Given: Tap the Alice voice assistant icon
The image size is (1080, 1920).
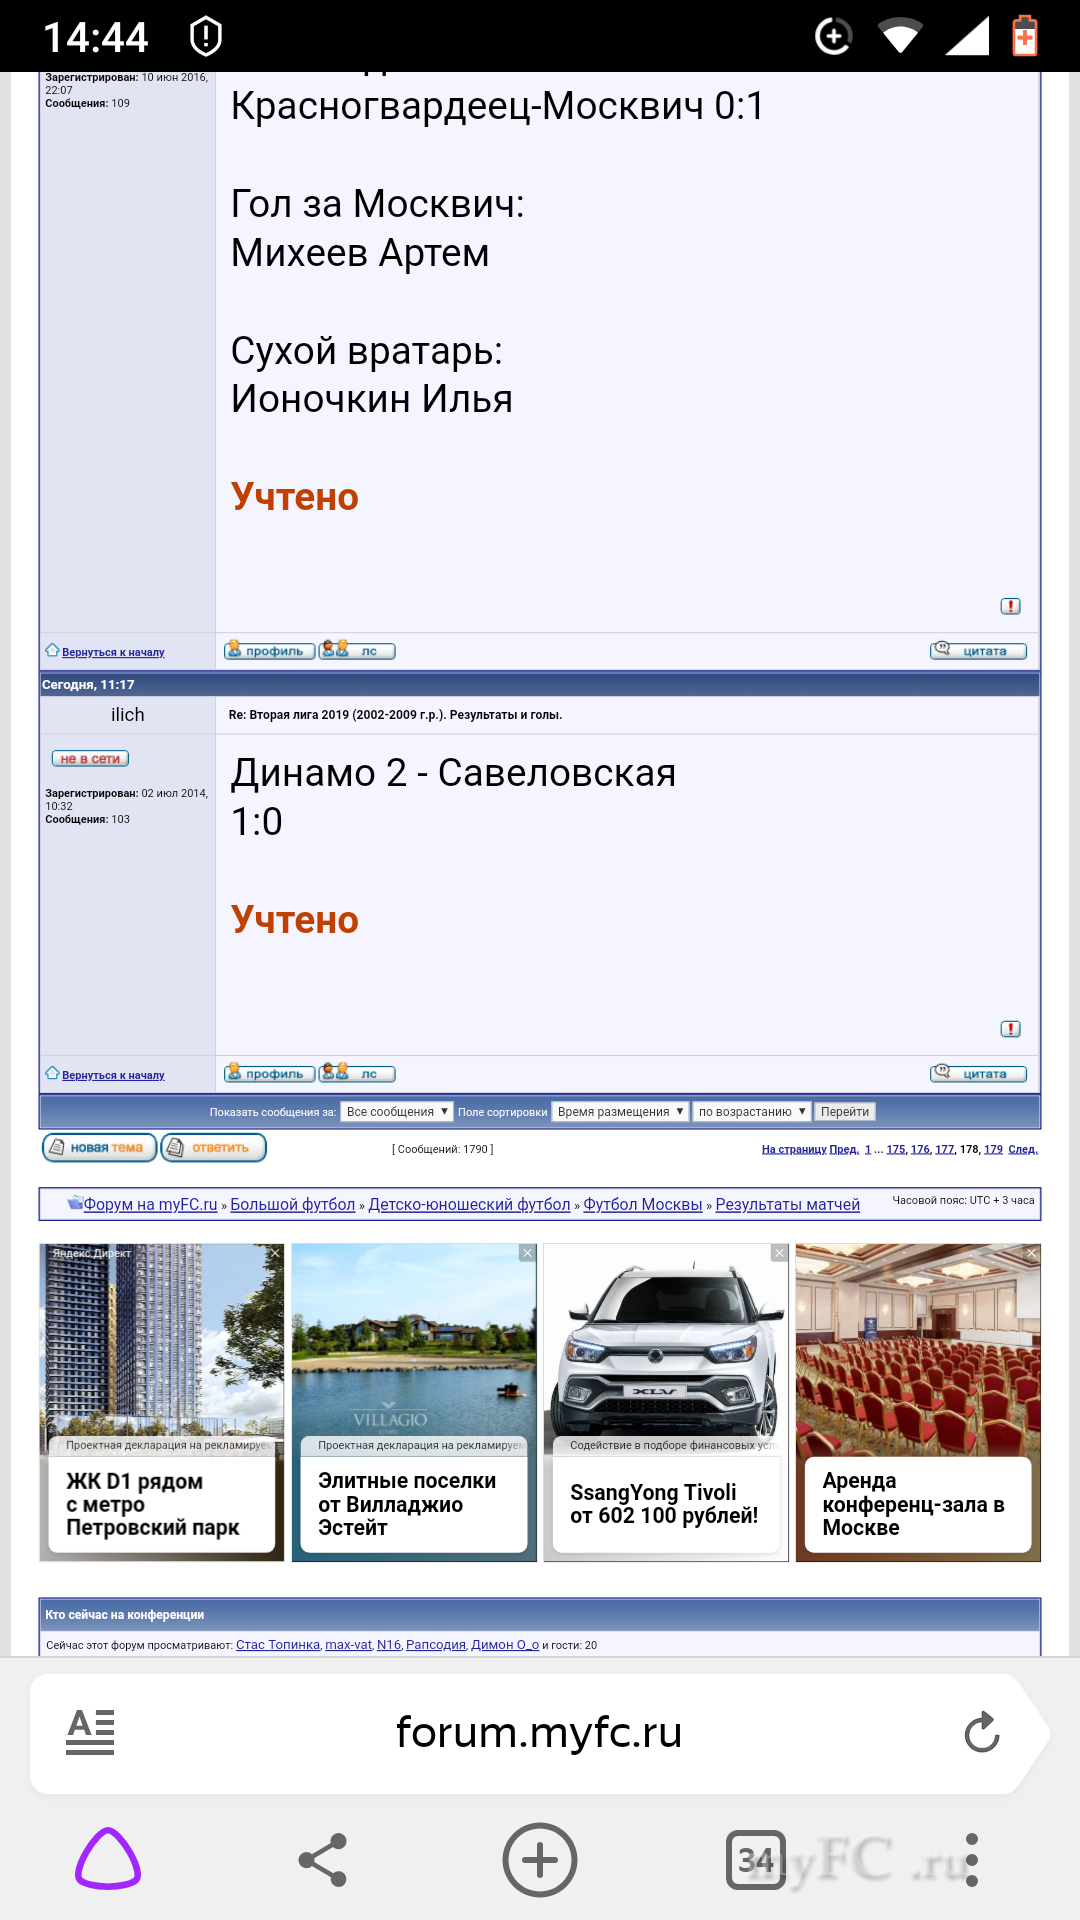Looking at the screenshot, I should [108, 1859].
